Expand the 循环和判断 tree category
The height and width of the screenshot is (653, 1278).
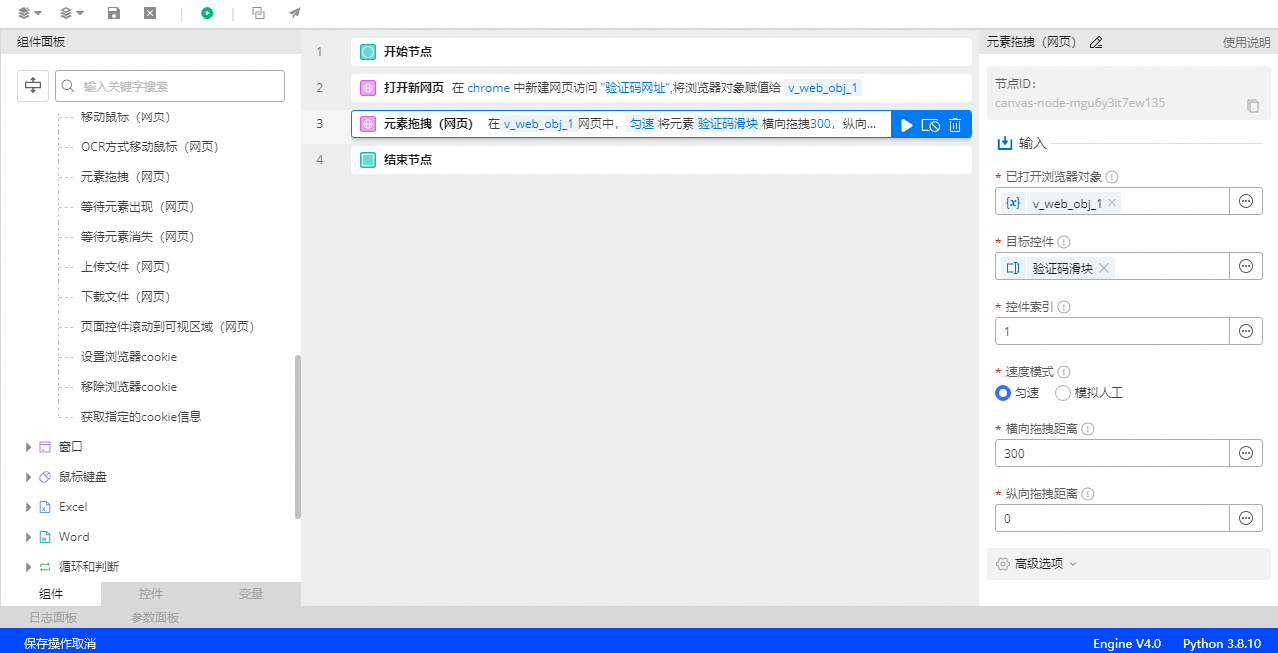pyautogui.click(x=28, y=567)
